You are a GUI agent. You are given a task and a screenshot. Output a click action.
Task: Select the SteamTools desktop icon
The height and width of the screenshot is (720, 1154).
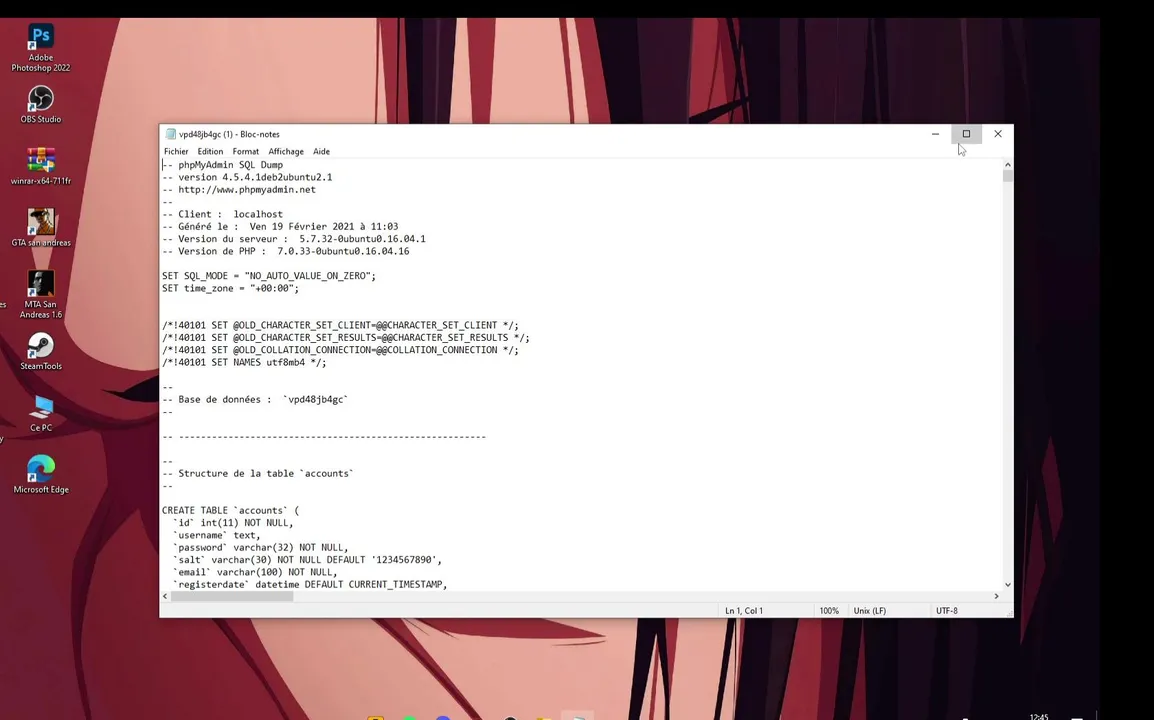coord(40,351)
